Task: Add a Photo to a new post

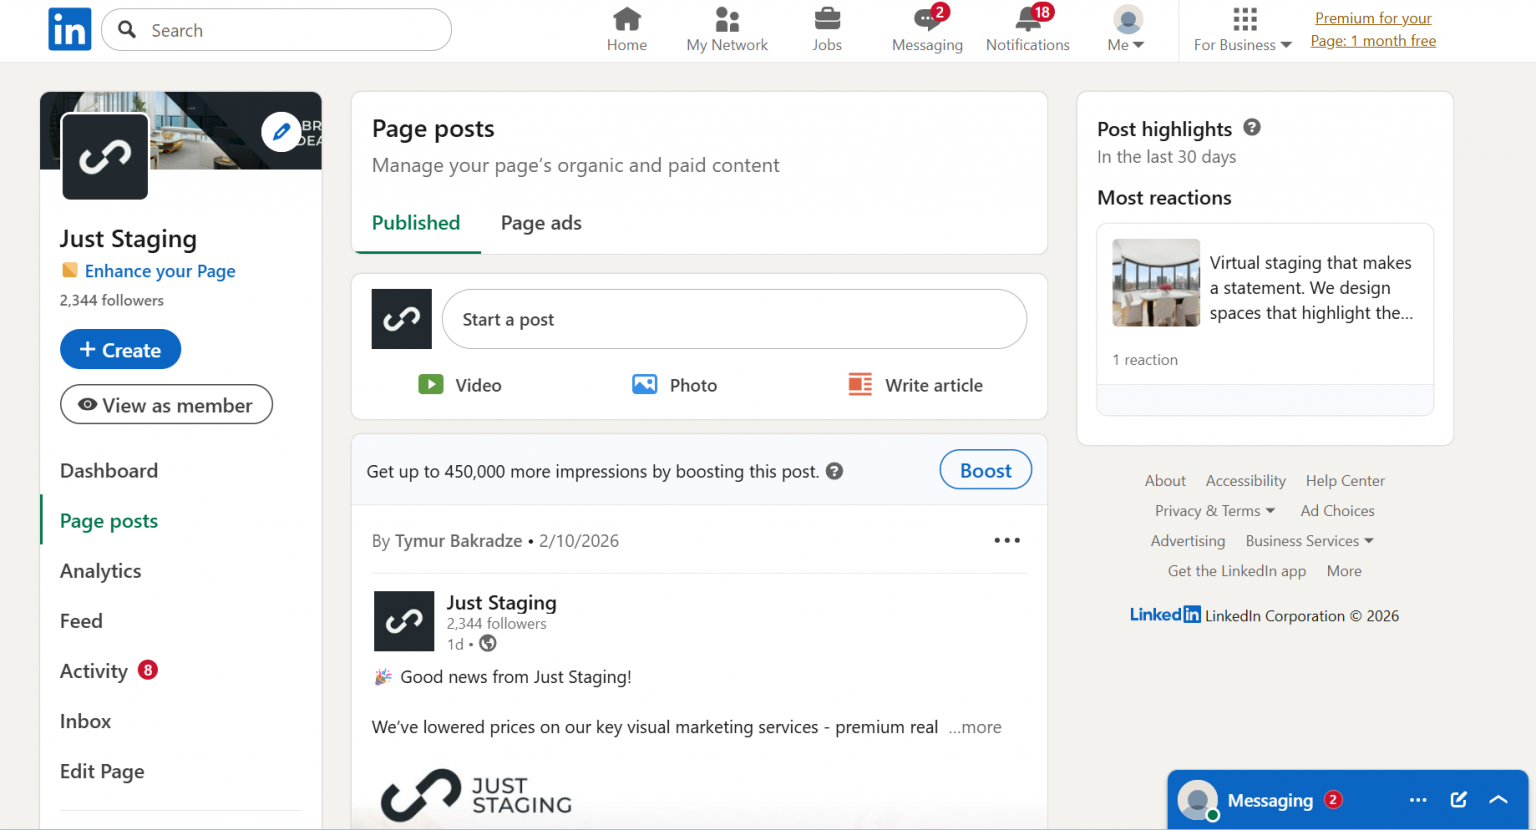Action: 675,385
